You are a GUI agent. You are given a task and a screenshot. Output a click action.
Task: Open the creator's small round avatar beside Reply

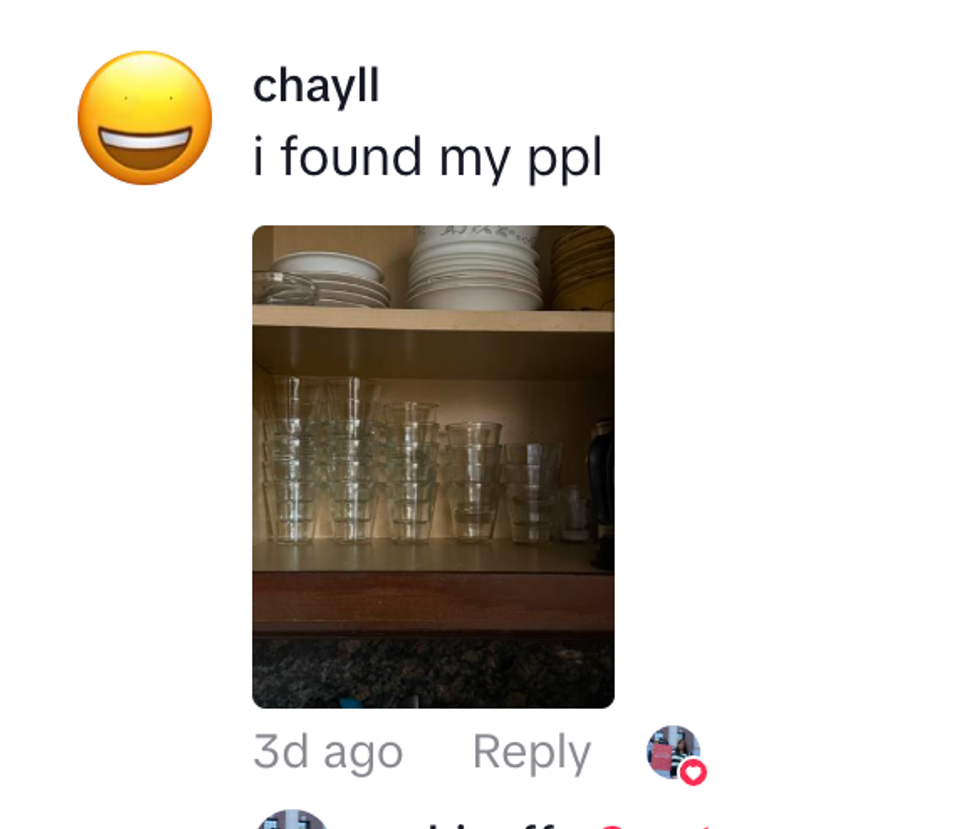[673, 752]
